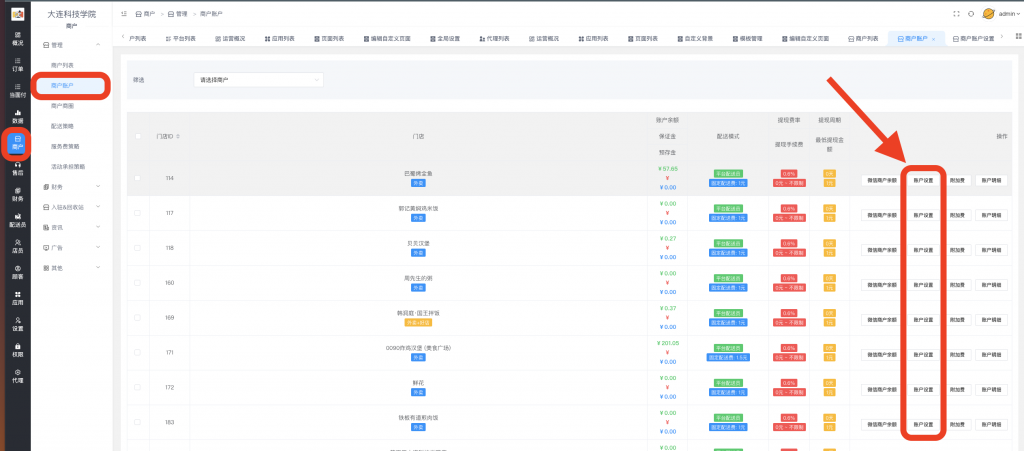Click the refresh icon beside admin
Screen dimensions: 1024x451
click(x=971, y=14)
